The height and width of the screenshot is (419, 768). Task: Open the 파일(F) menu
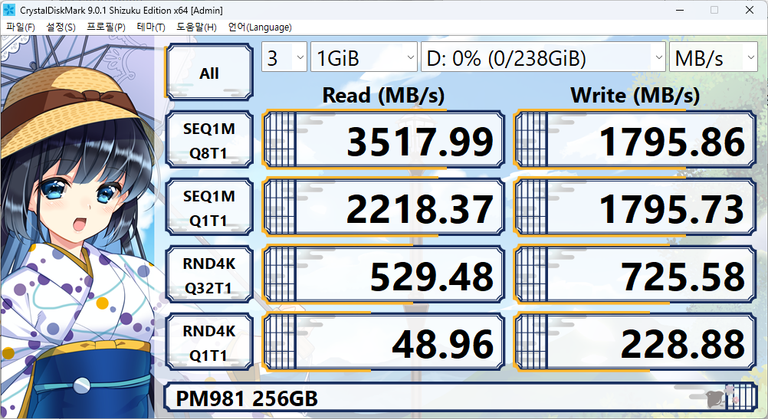point(21,27)
